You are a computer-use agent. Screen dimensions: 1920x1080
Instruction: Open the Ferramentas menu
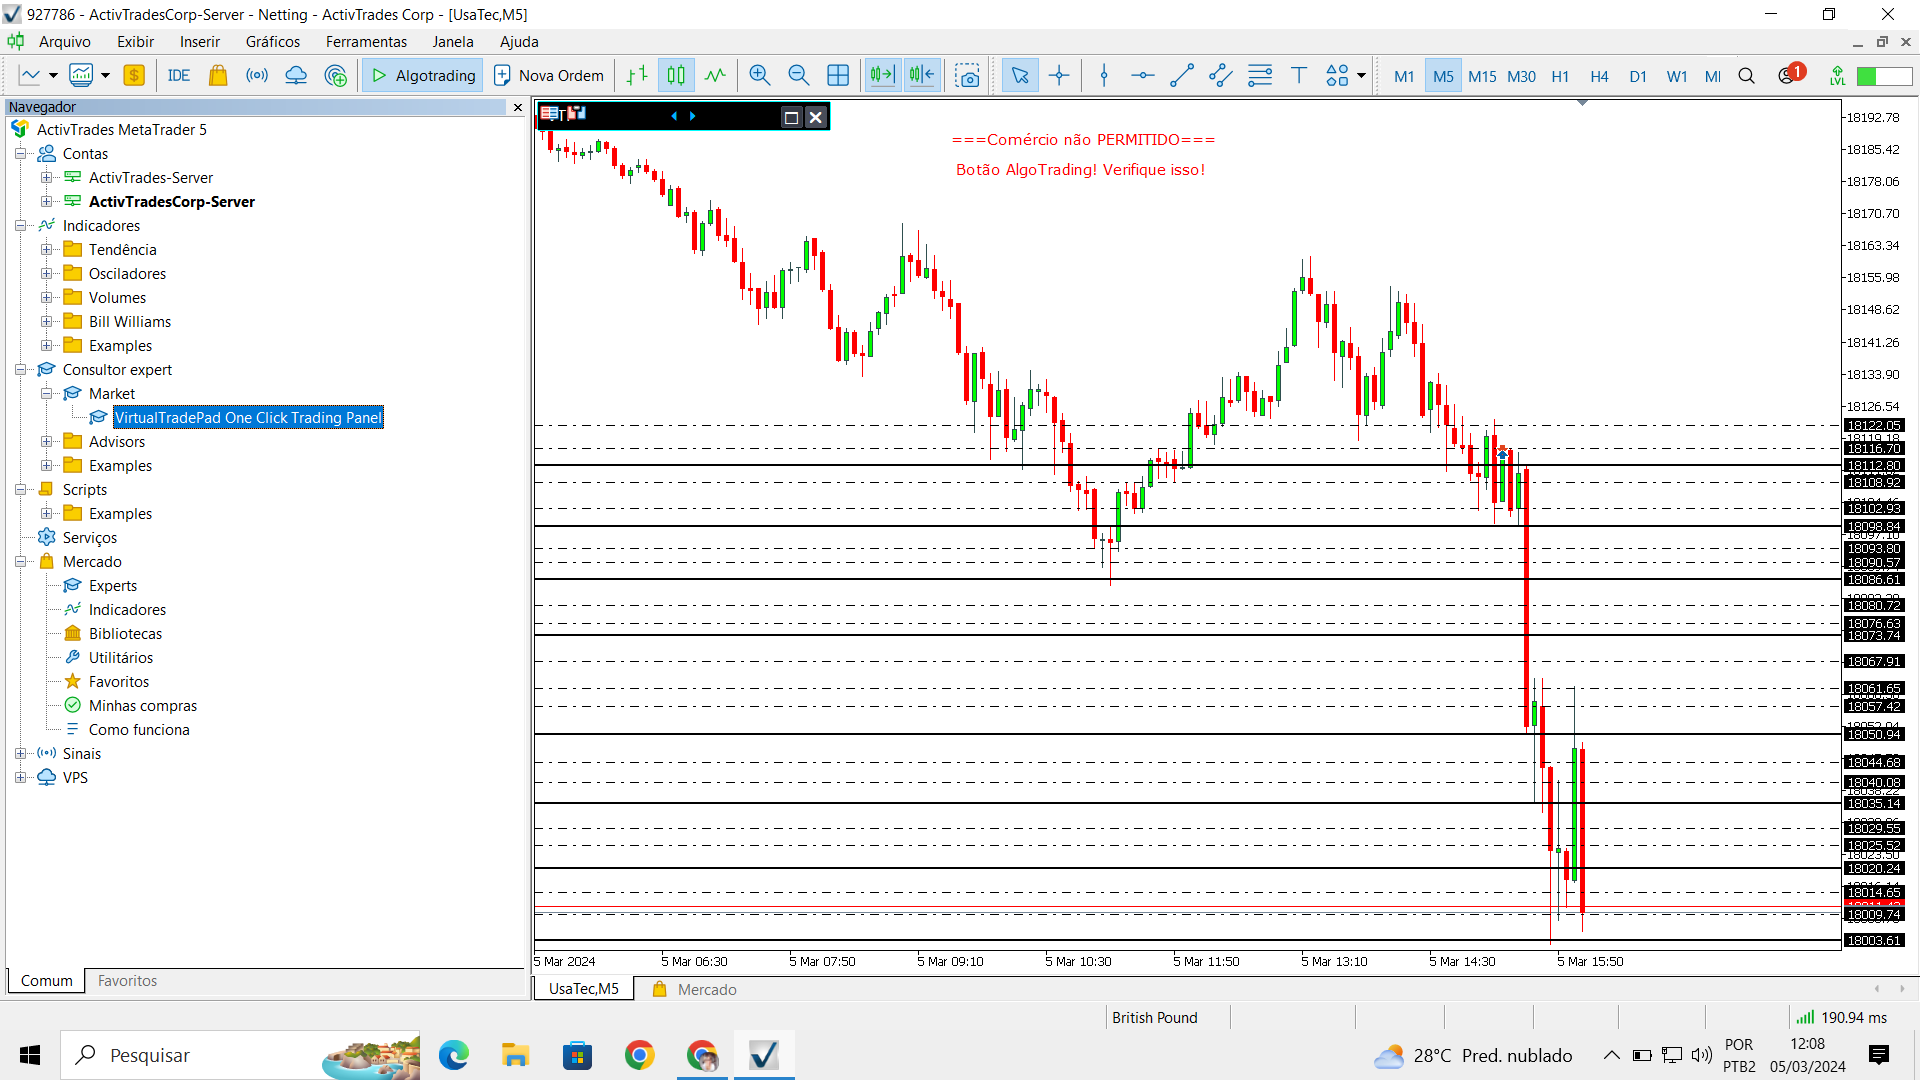(x=366, y=42)
